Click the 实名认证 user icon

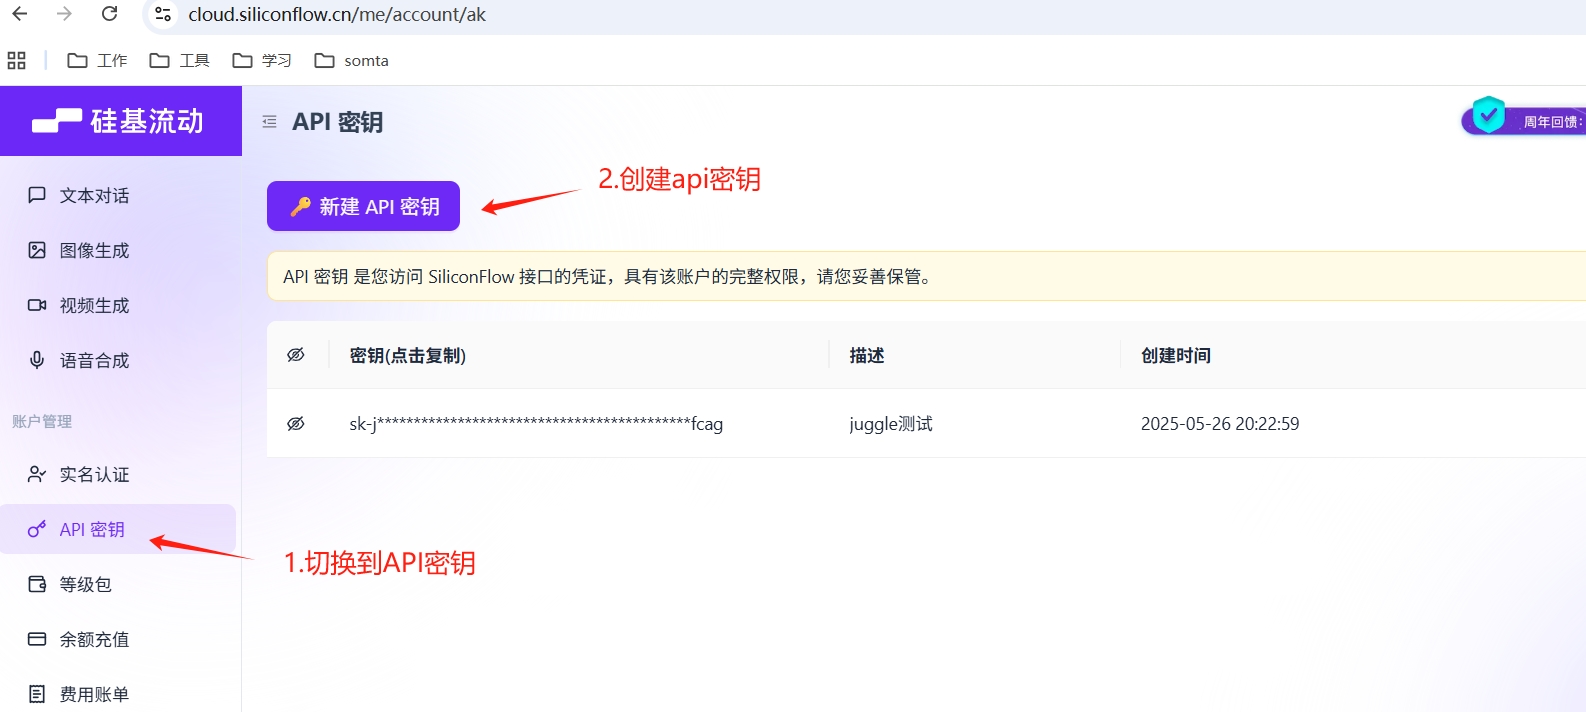tap(37, 474)
